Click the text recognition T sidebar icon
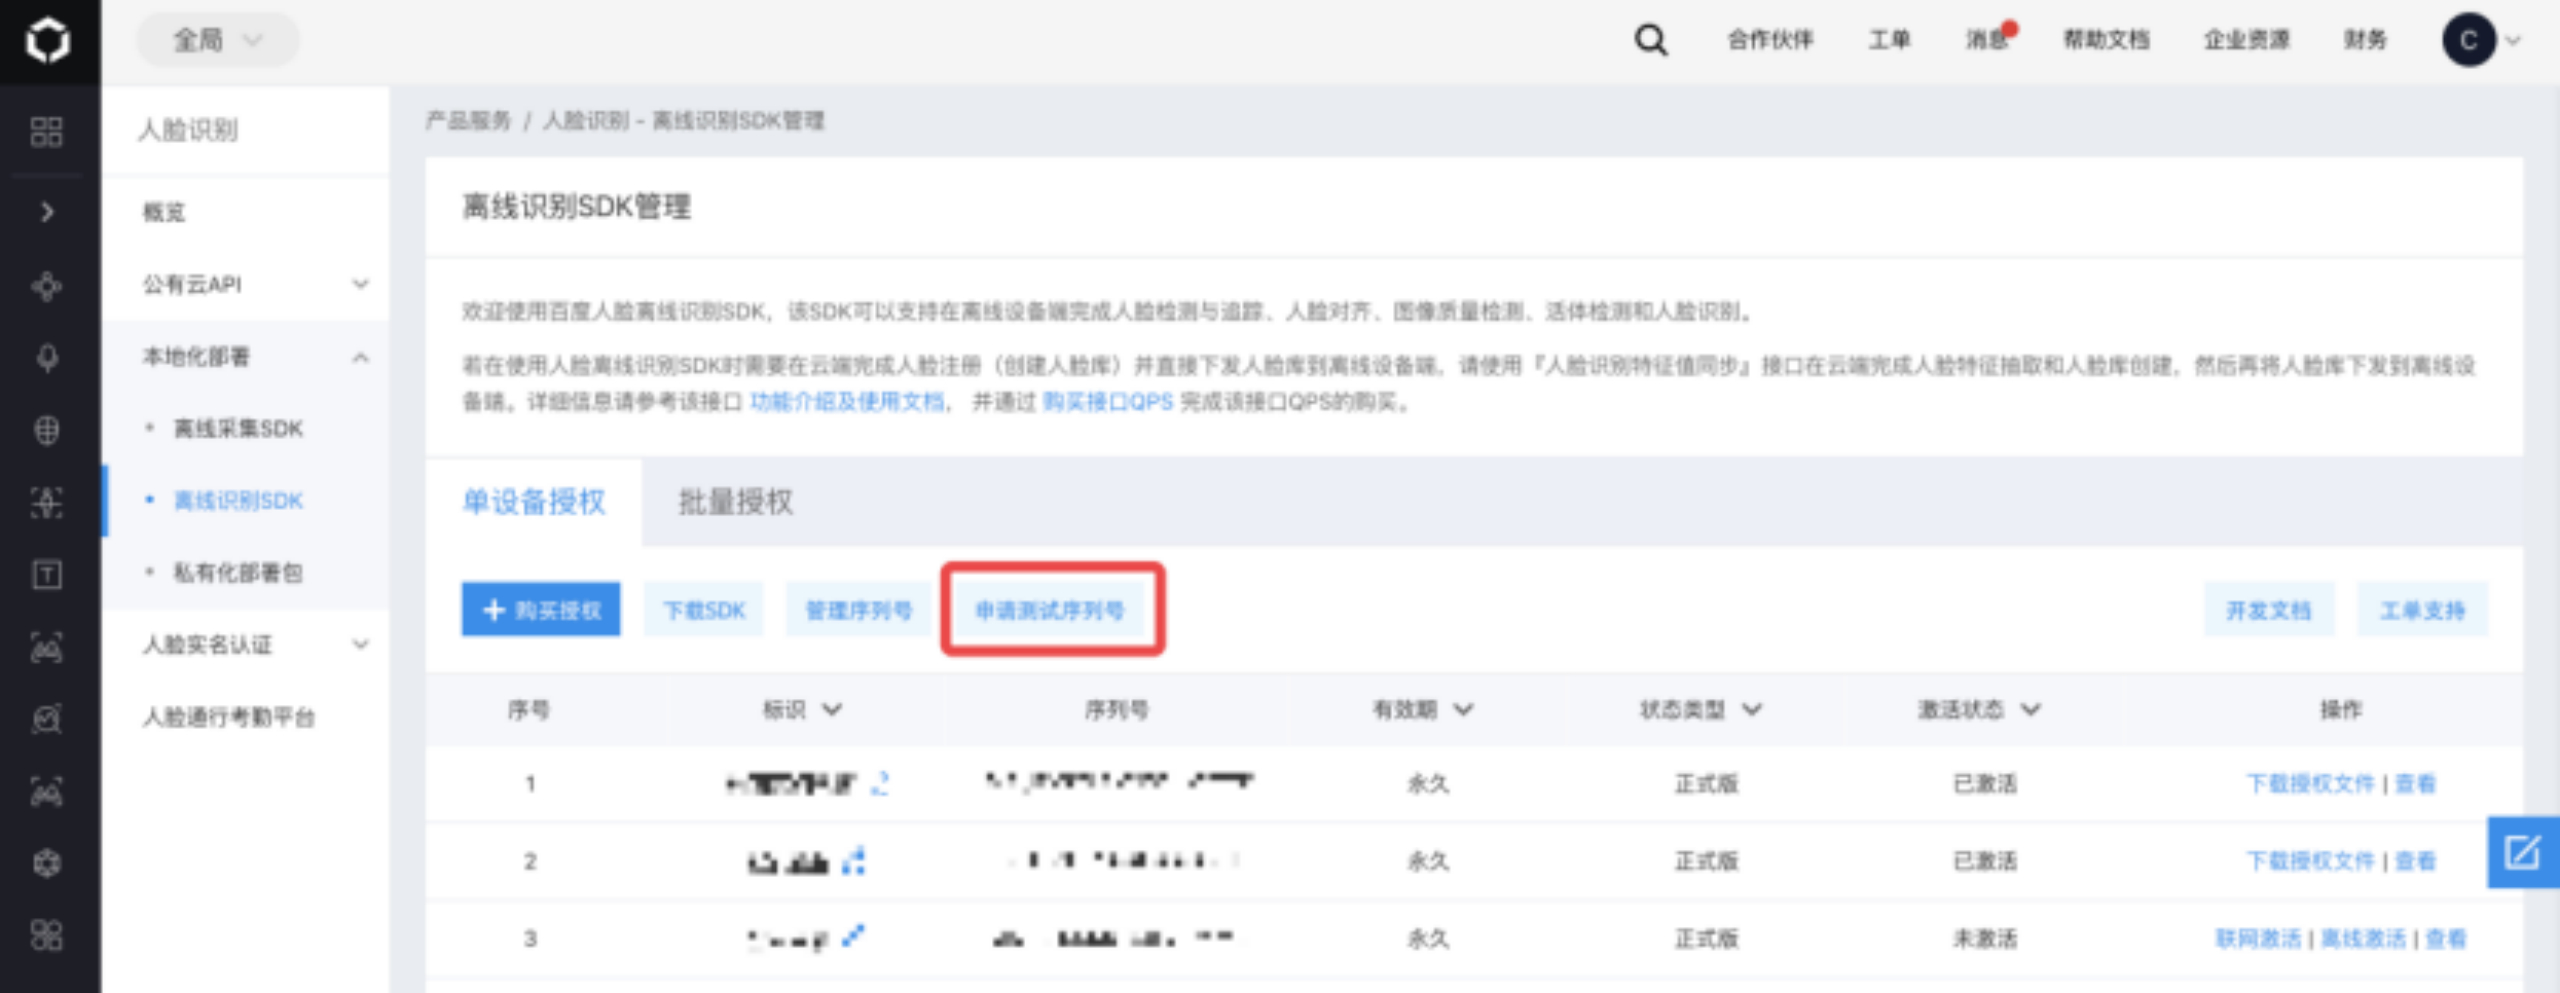Image resolution: width=2560 pixels, height=993 pixels. coord(47,574)
